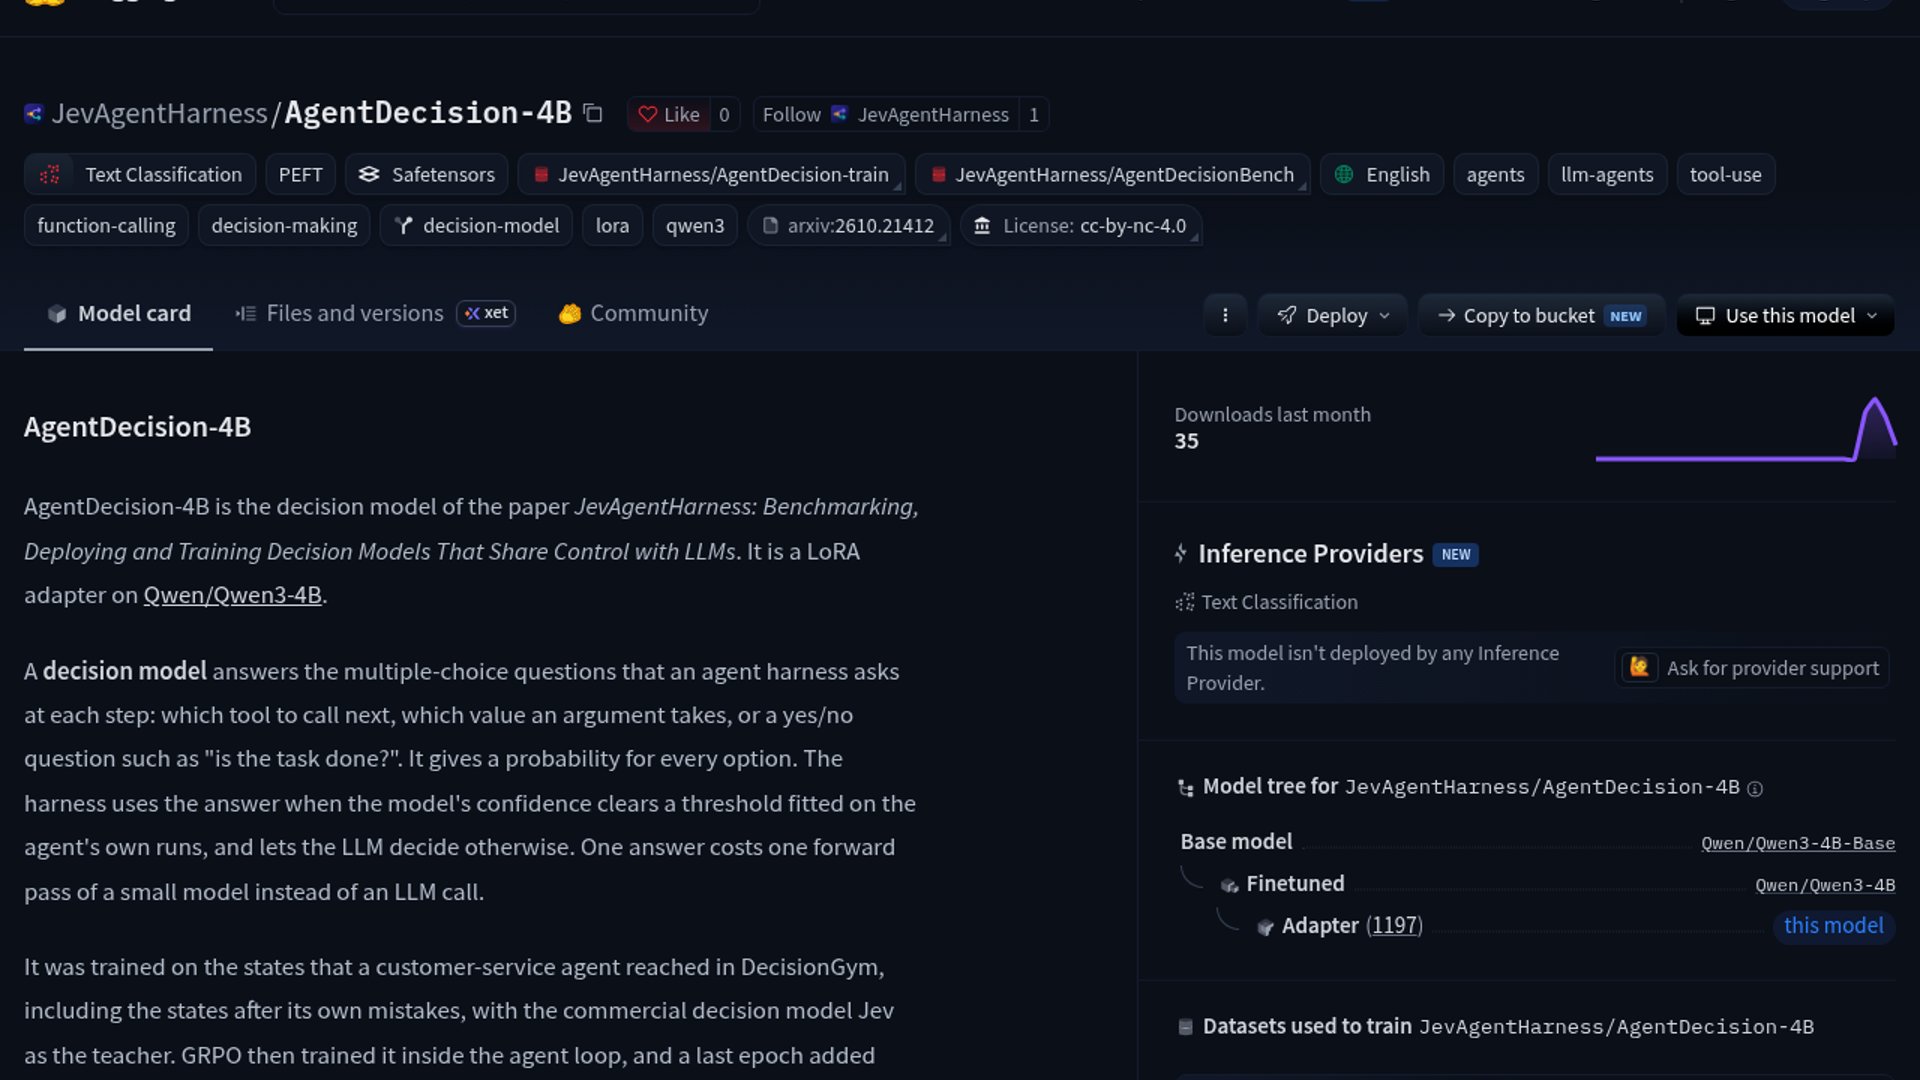Image resolution: width=1920 pixels, height=1080 pixels.
Task: Select the Safetensors tag
Action: 426,174
